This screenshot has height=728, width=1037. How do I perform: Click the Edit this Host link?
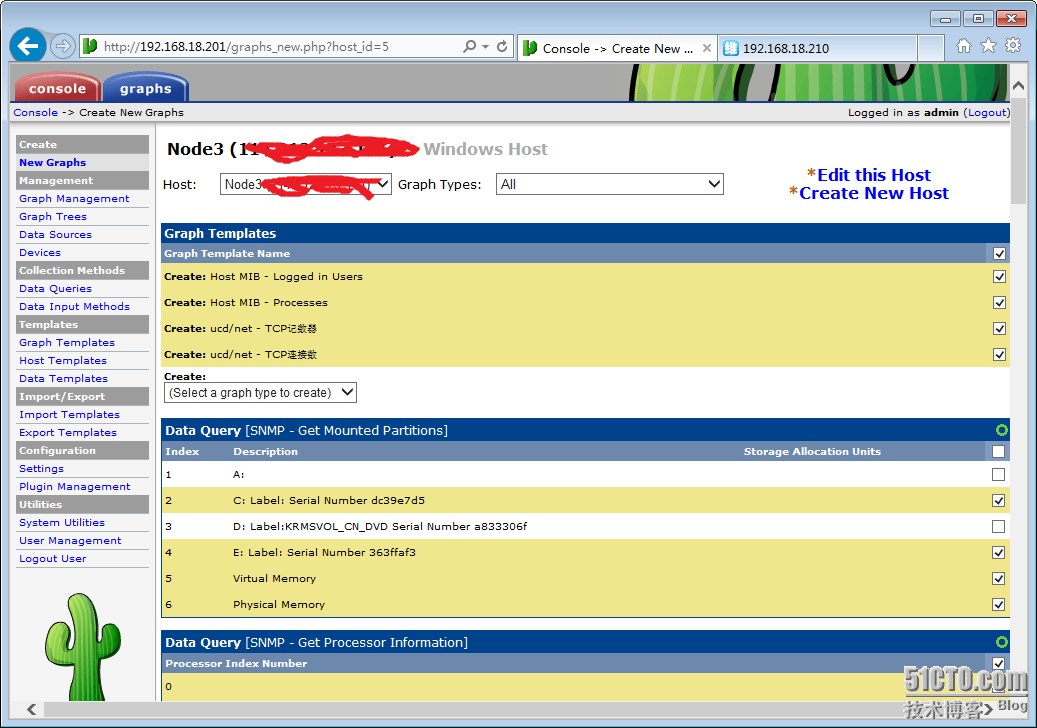(874, 175)
